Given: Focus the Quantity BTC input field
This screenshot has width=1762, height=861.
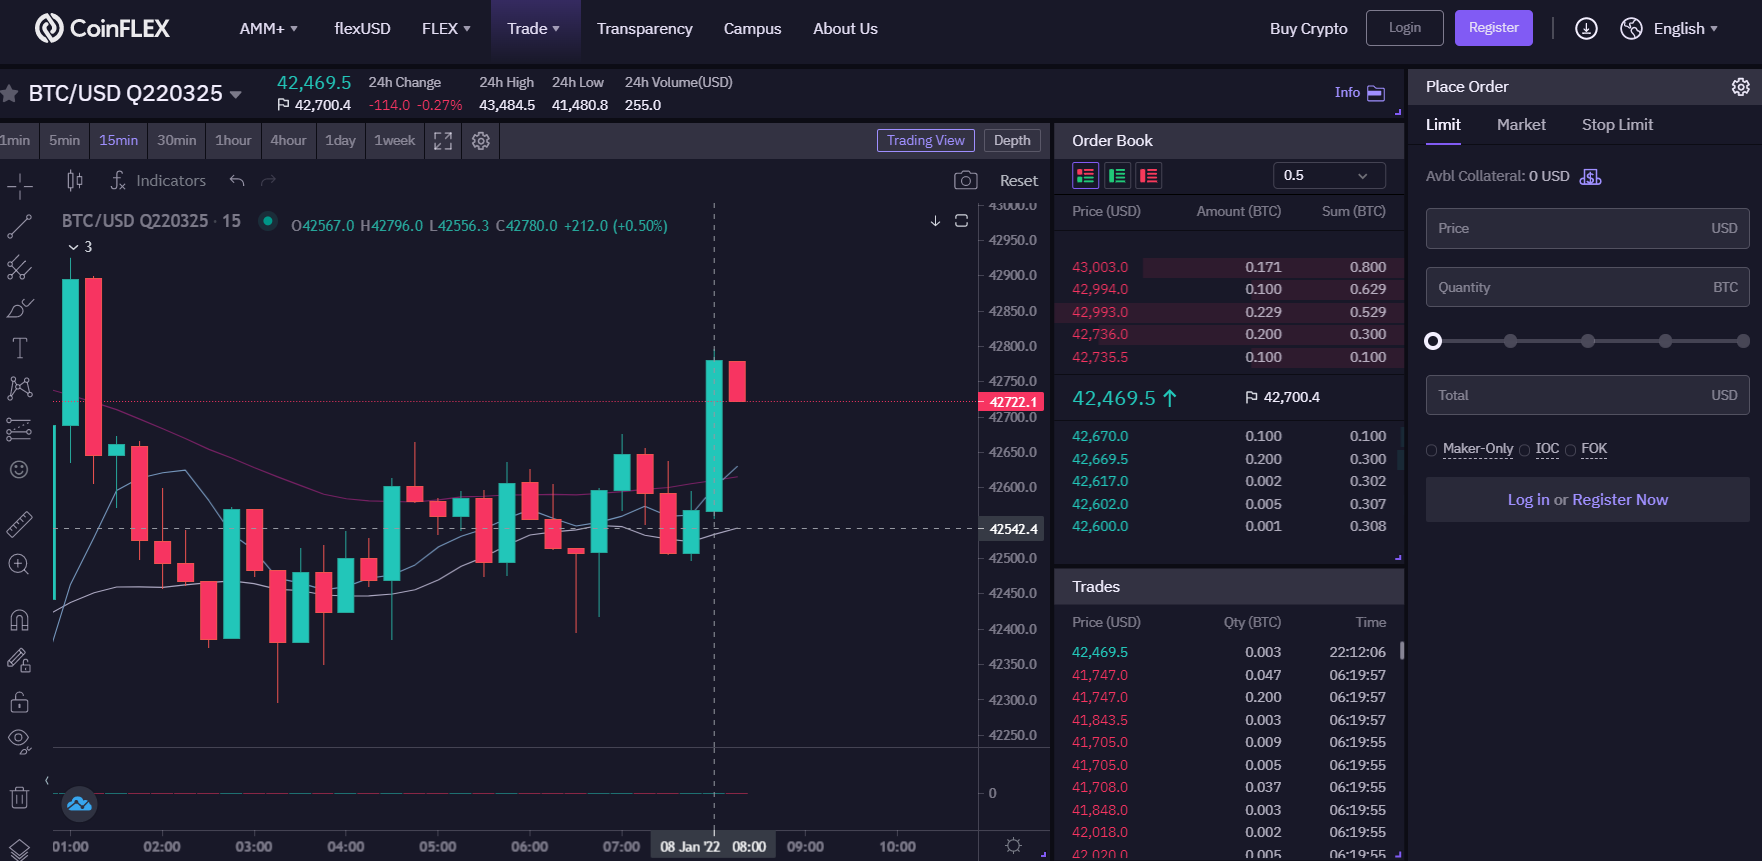Looking at the screenshot, I should coord(1587,287).
